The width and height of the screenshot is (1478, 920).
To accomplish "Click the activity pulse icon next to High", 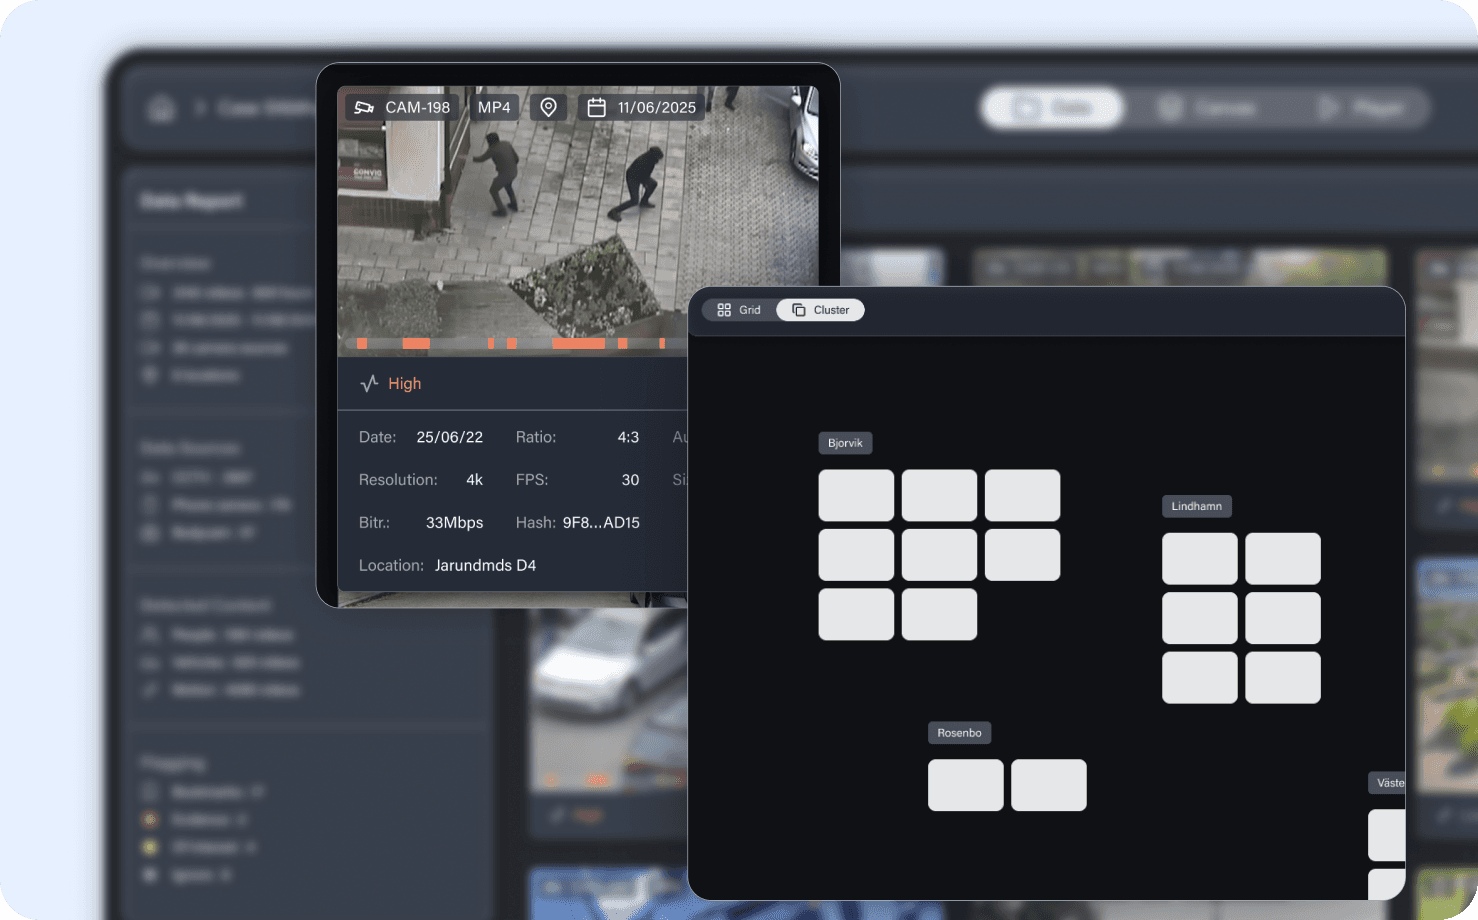I will pyautogui.click(x=369, y=384).
